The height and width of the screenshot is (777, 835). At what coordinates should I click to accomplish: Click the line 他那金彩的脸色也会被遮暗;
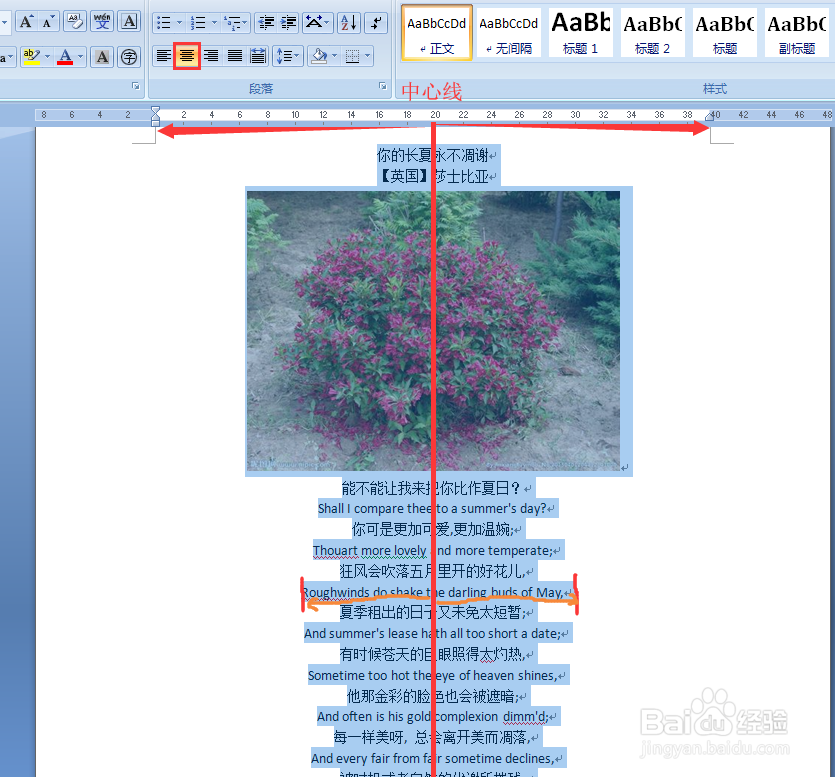click(x=432, y=697)
